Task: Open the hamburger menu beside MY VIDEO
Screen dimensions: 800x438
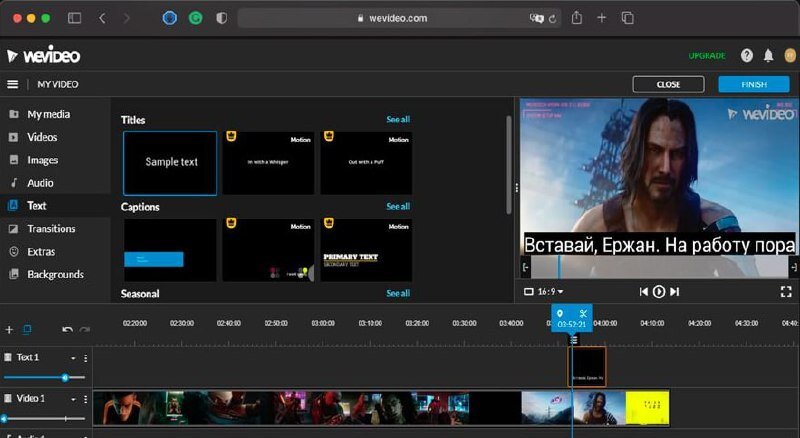Action: coord(13,84)
